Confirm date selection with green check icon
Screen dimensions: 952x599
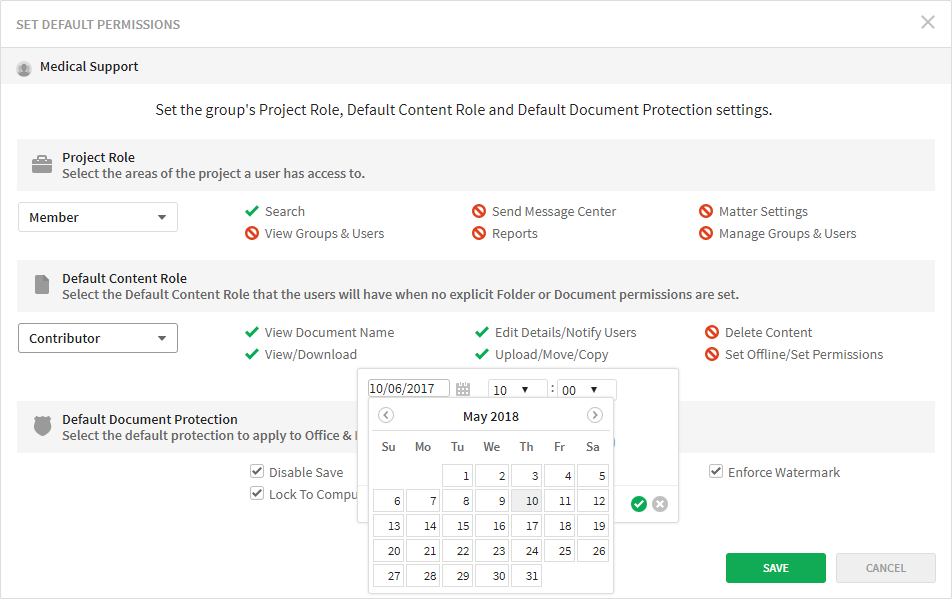coord(639,504)
